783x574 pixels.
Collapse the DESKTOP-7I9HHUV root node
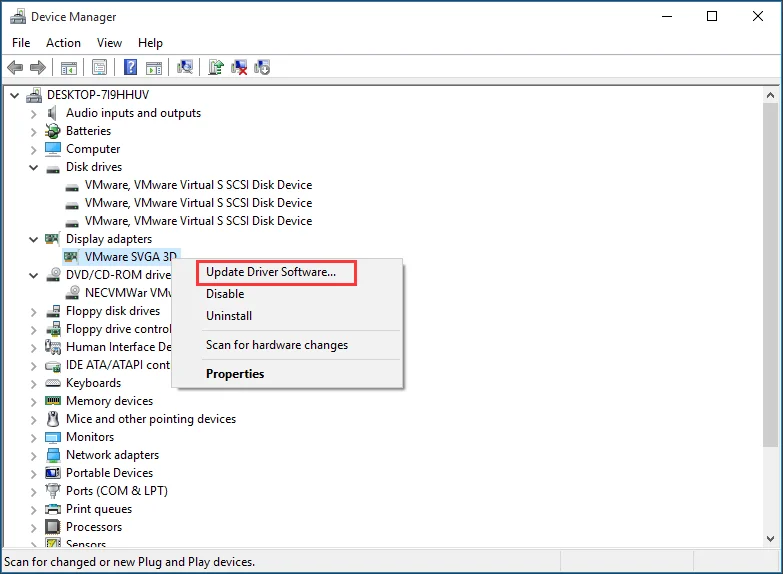pyautogui.click(x=14, y=95)
